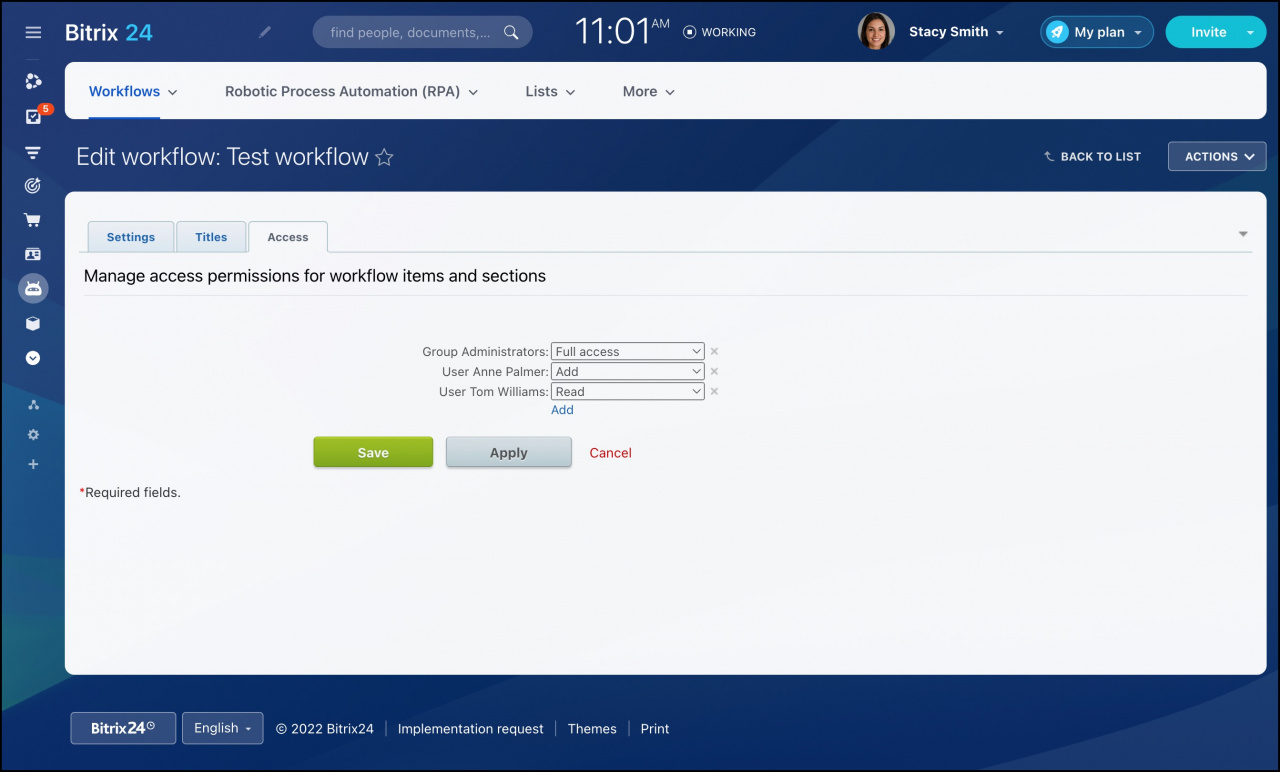Click the Bitrix 24 logo at top

pyautogui.click(x=109, y=32)
